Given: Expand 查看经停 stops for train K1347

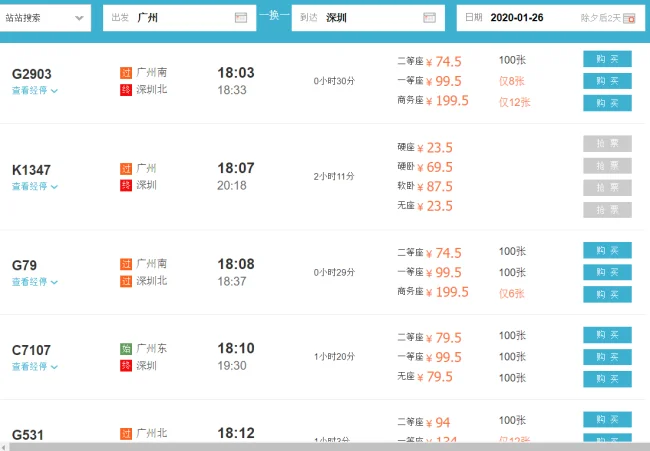Looking at the screenshot, I should coord(35,186).
